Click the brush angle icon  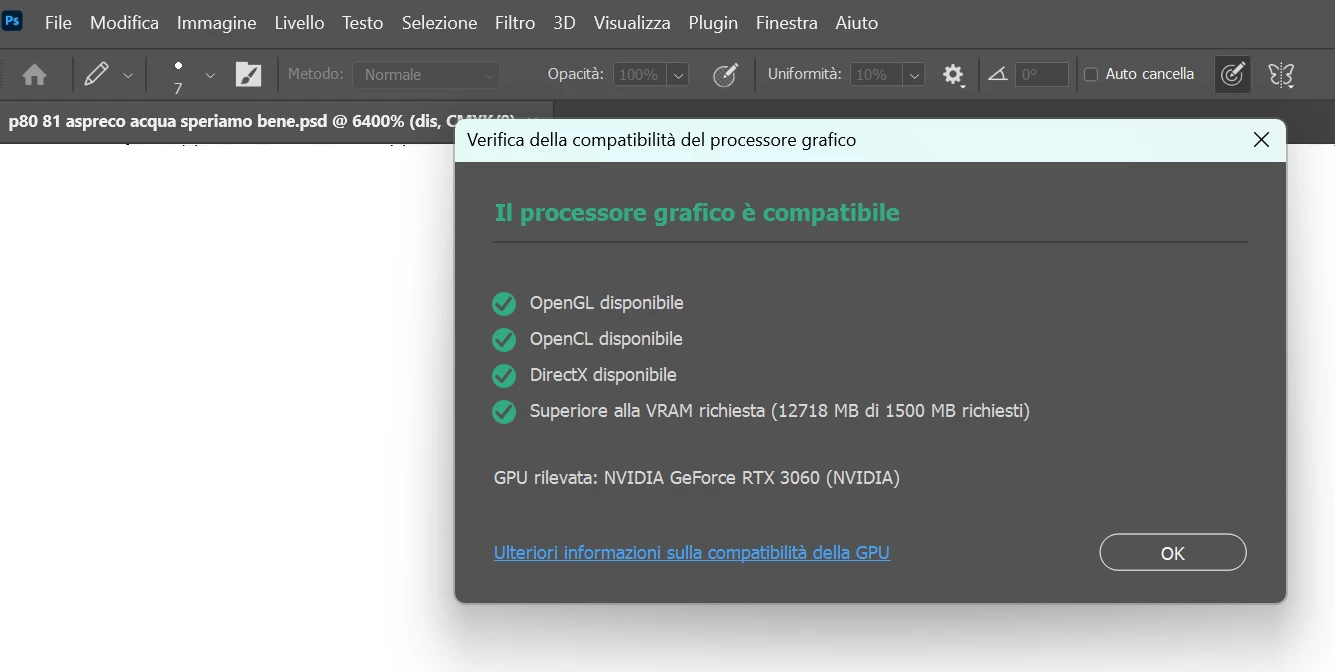pyautogui.click(x=997, y=75)
